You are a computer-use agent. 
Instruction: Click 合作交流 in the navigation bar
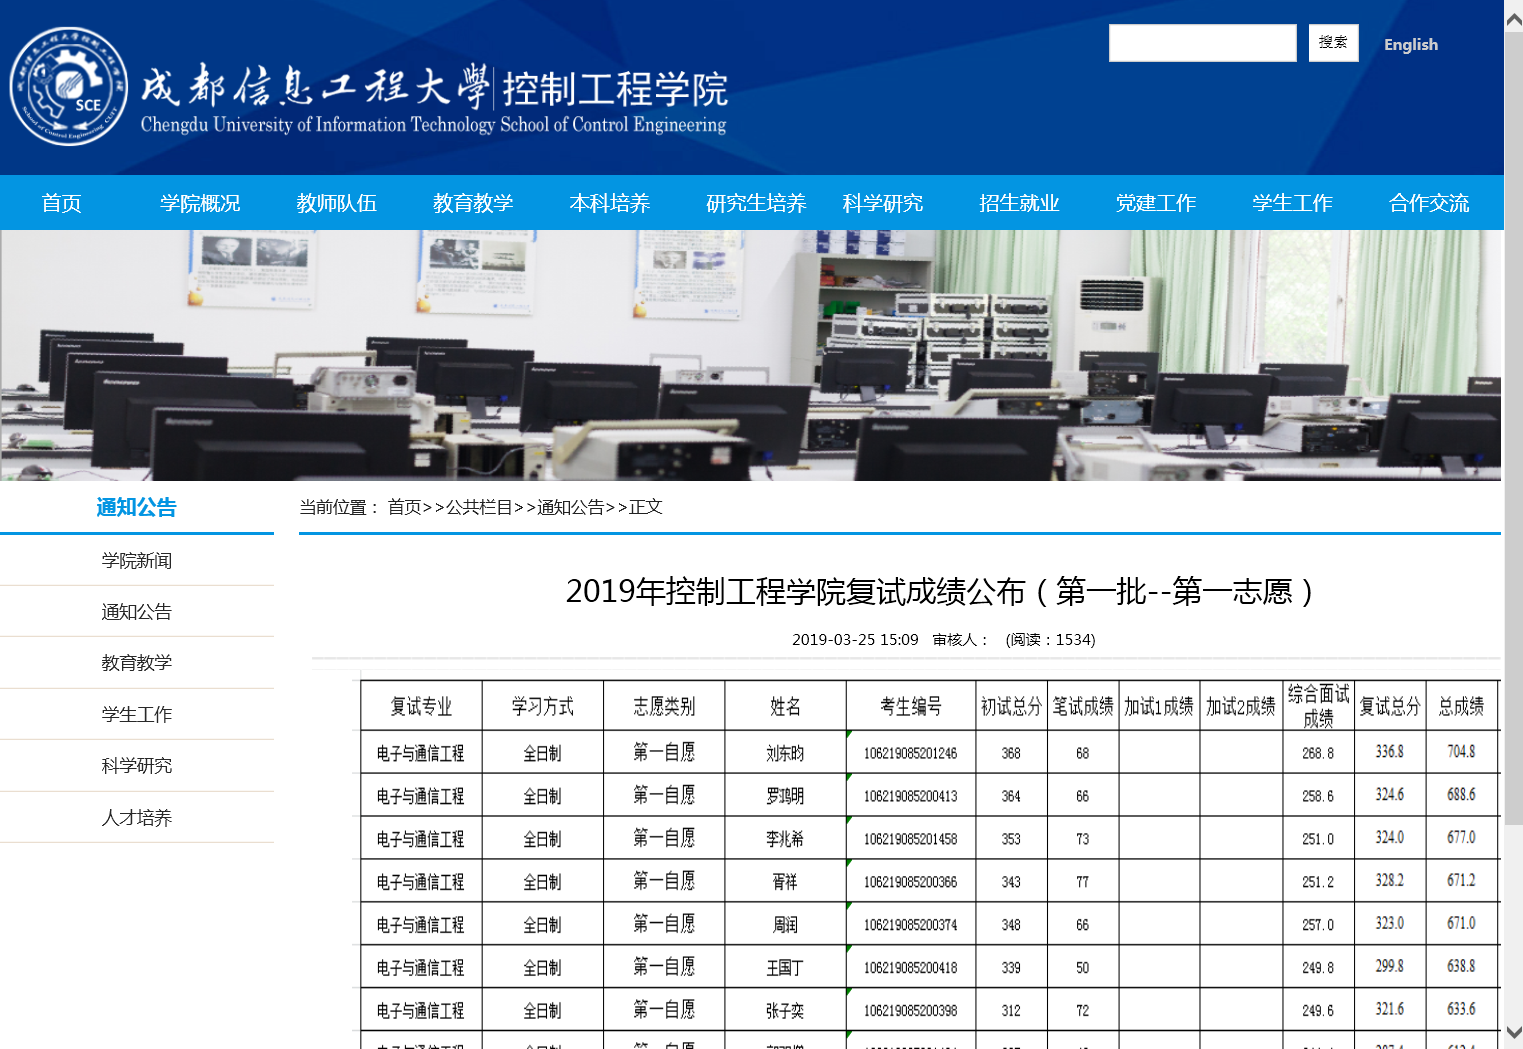[1428, 203]
